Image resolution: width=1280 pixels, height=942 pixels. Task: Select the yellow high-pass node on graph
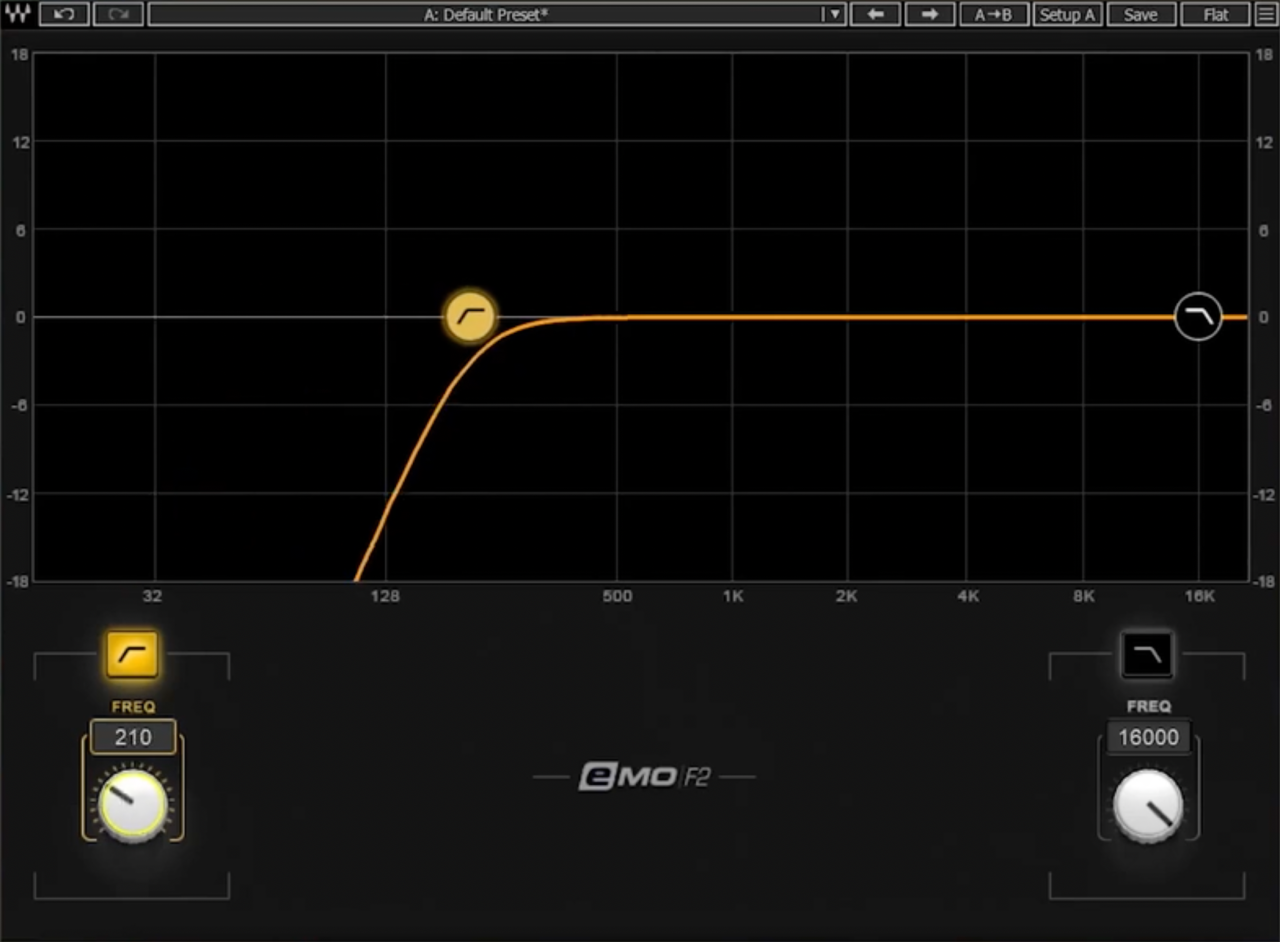[470, 317]
